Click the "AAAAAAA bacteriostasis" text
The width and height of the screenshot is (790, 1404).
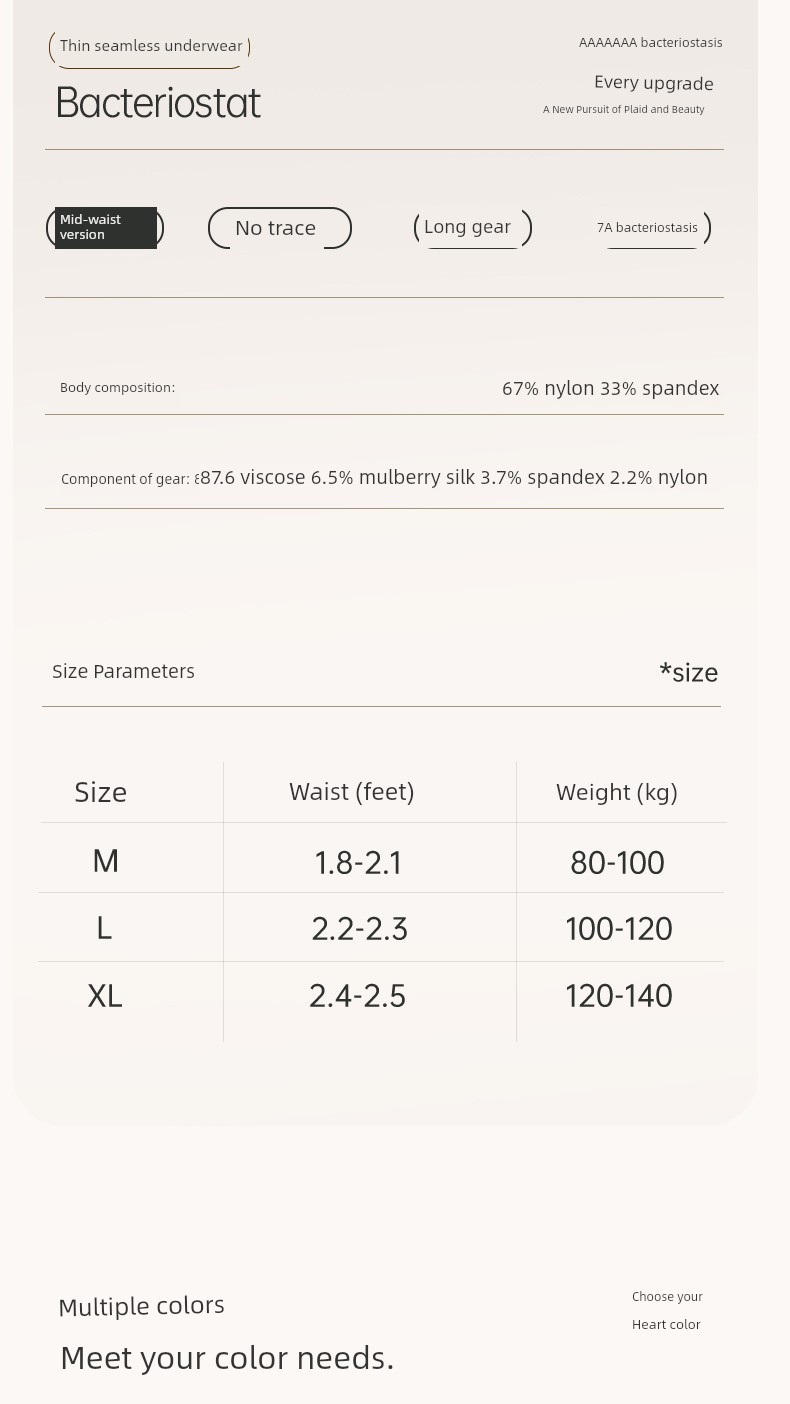(650, 43)
